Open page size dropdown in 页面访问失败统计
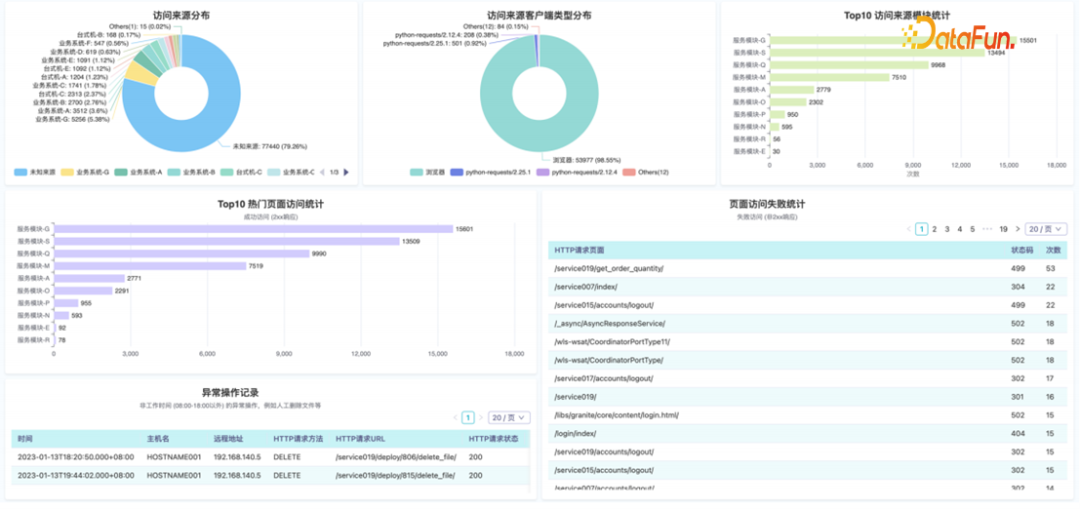Viewport: 1080px width, 509px height. point(1046,229)
